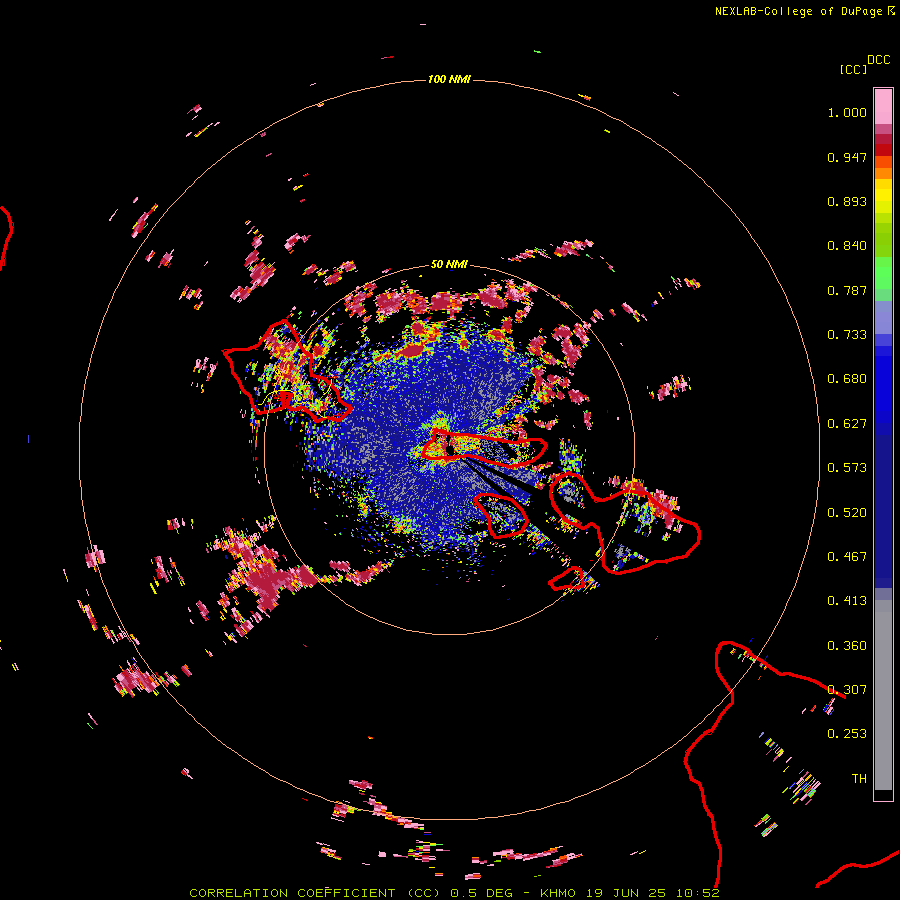The image size is (900, 900).
Task: Click the CORRELATION COEFFICIENT (CC) caption text
Action: click(x=315, y=893)
